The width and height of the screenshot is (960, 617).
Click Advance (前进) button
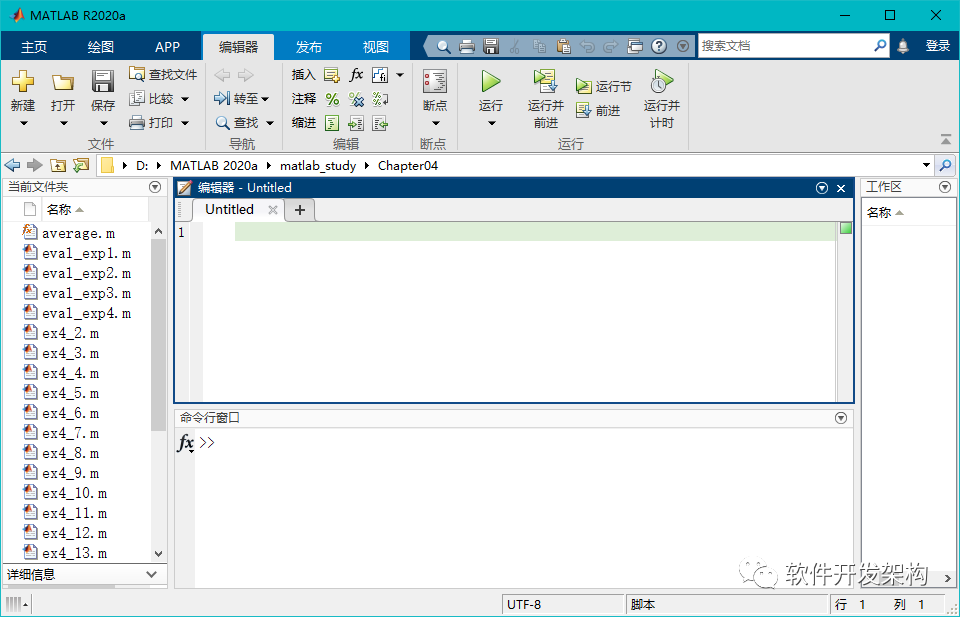click(598, 111)
